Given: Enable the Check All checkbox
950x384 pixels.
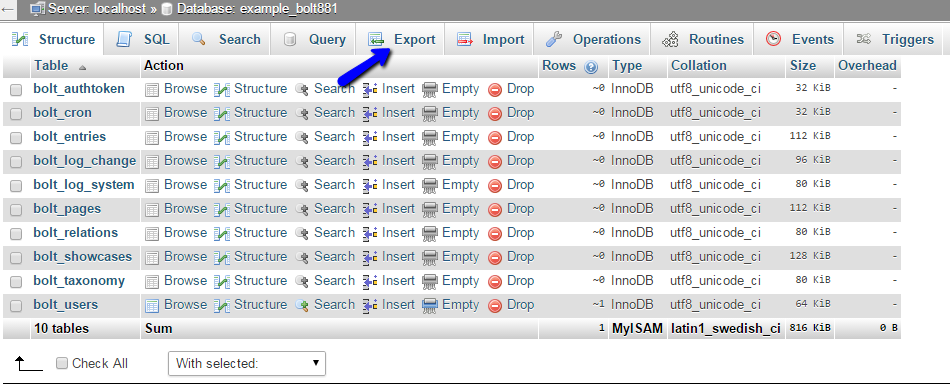Looking at the screenshot, I should (x=62, y=363).
